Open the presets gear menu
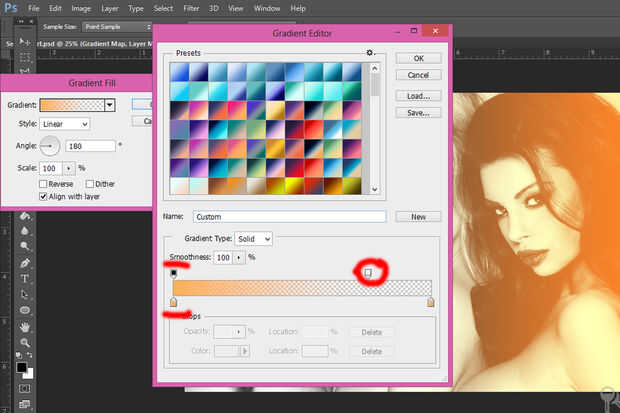Viewport: 620px width, 413px height. tap(370, 53)
